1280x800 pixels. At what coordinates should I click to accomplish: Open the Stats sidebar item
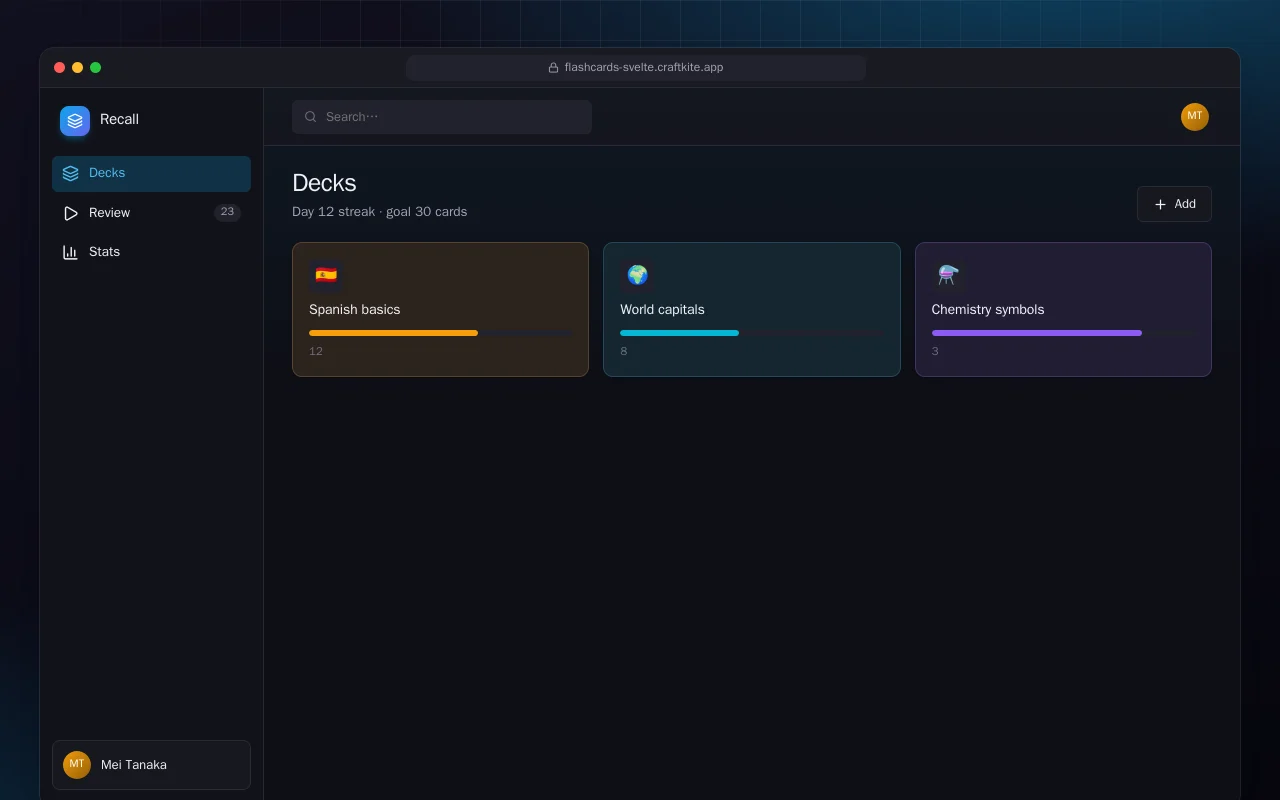[151, 252]
